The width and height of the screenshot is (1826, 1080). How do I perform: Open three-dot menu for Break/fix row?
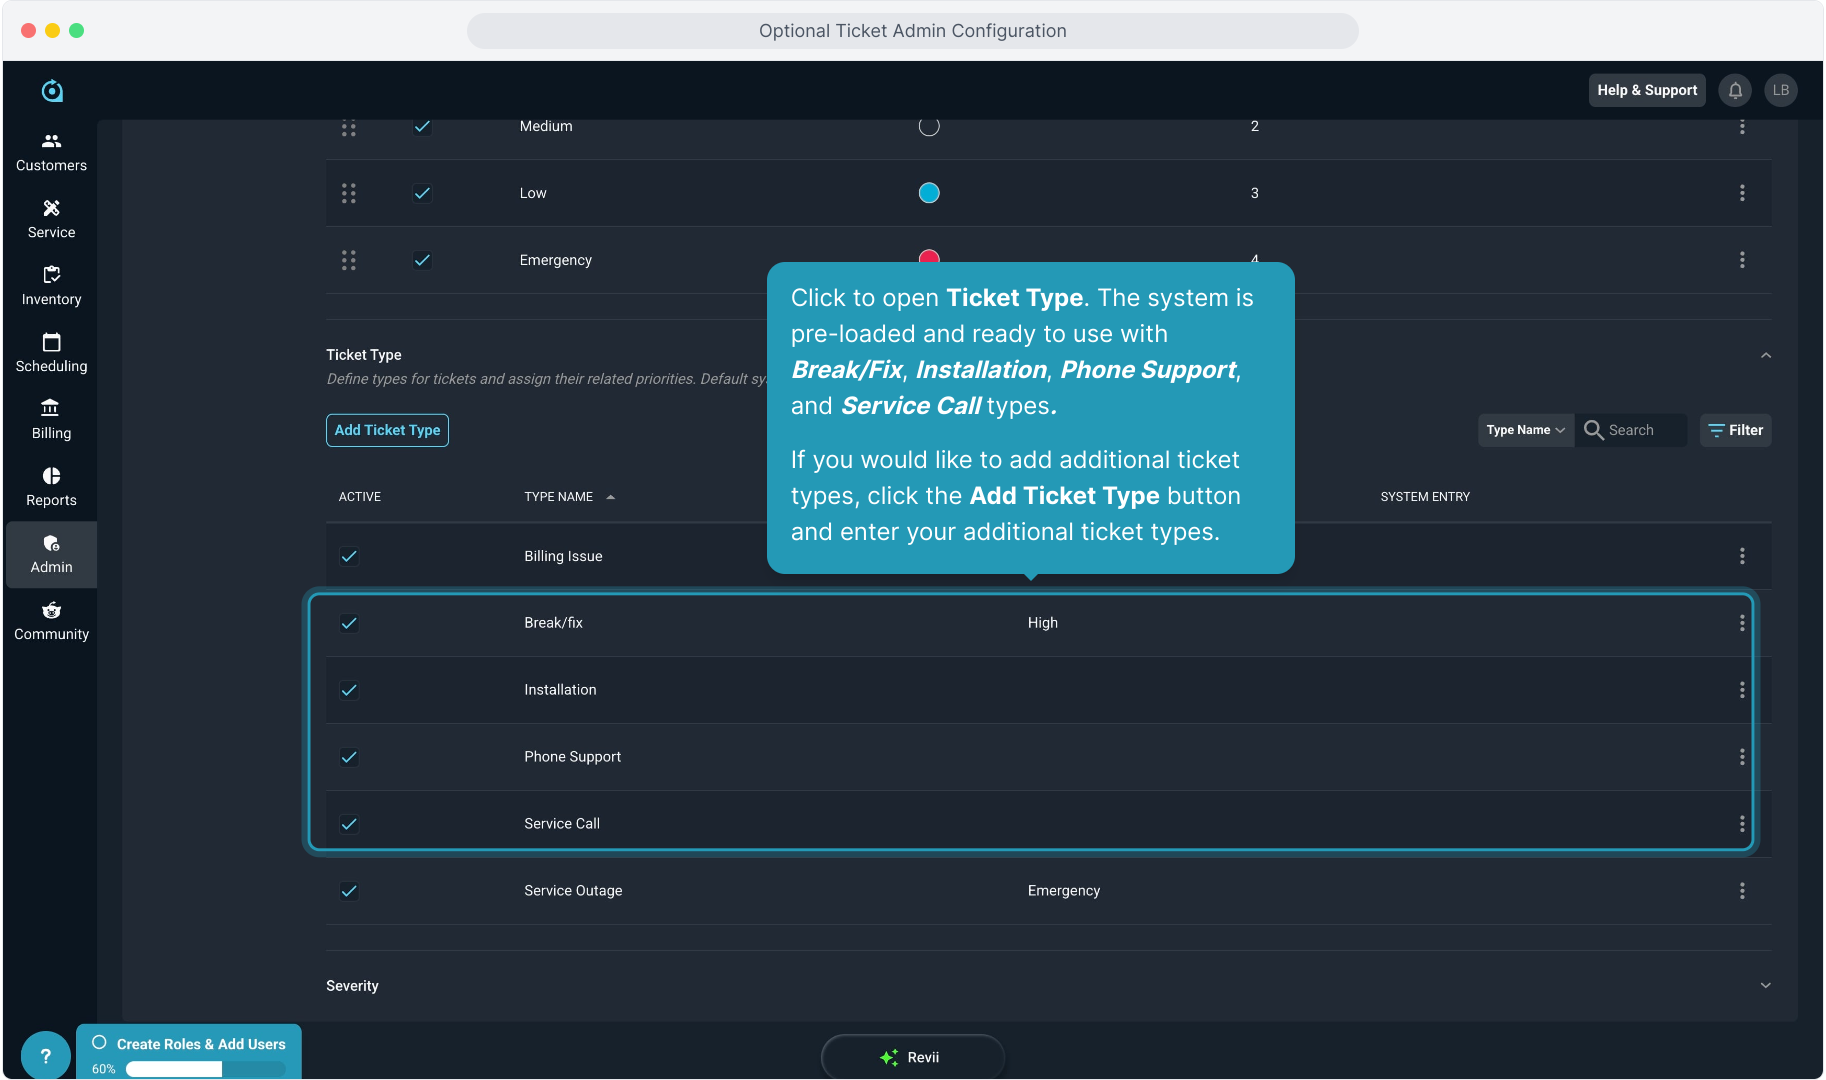(1741, 623)
